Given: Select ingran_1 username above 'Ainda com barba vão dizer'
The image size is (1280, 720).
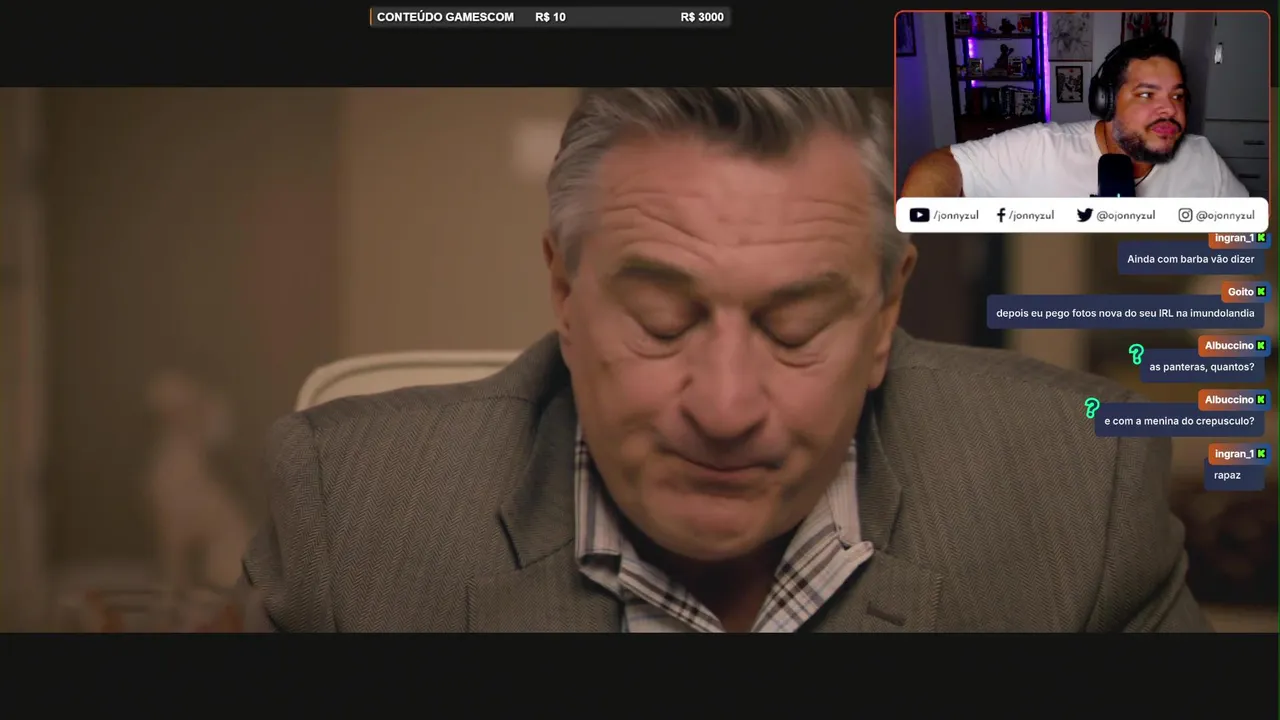Looking at the screenshot, I should [1234, 238].
